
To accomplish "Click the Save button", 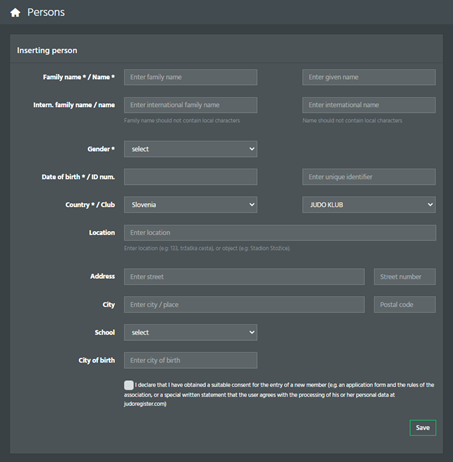I will click(x=423, y=428).
